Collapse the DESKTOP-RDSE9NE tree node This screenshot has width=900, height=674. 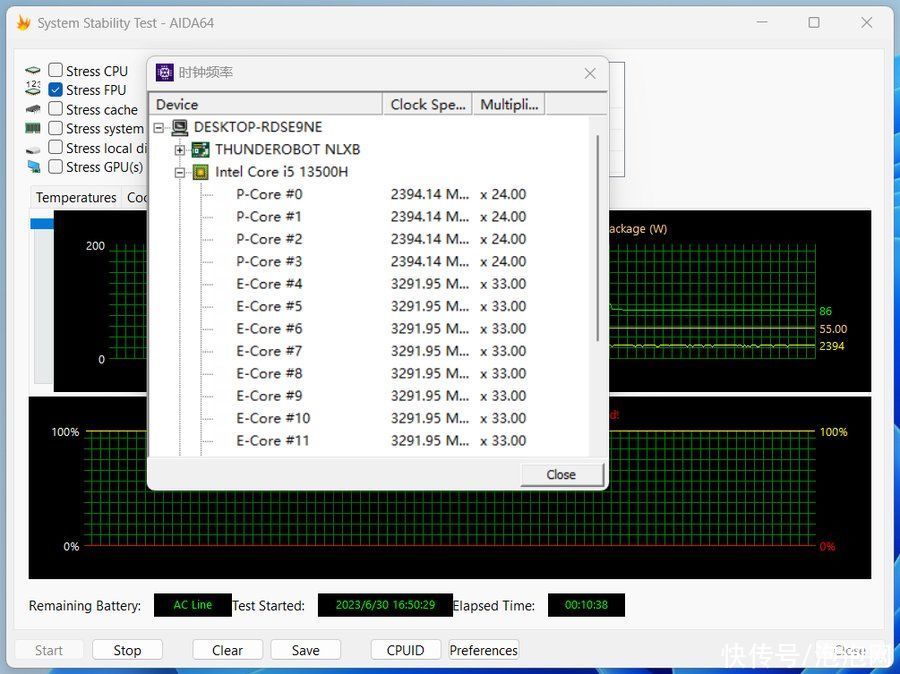click(x=159, y=127)
